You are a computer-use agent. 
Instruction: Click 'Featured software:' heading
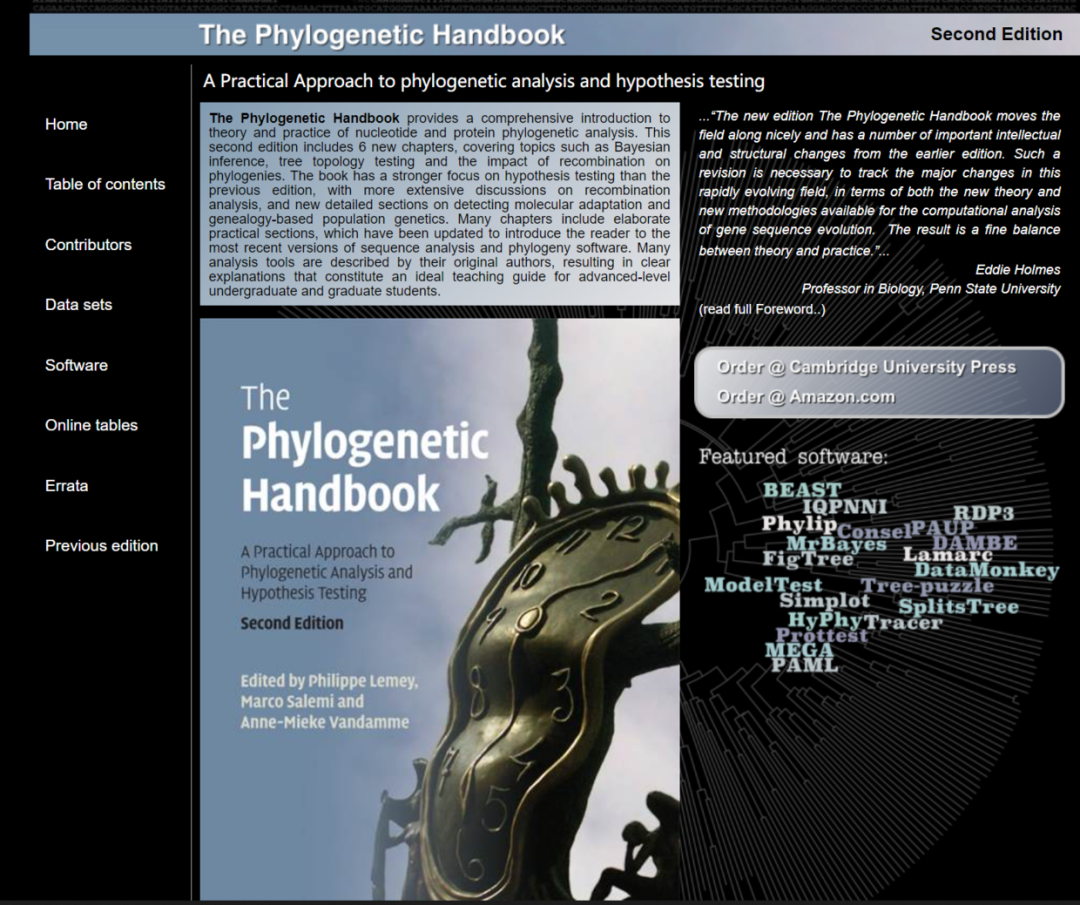(x=793, y=457)
